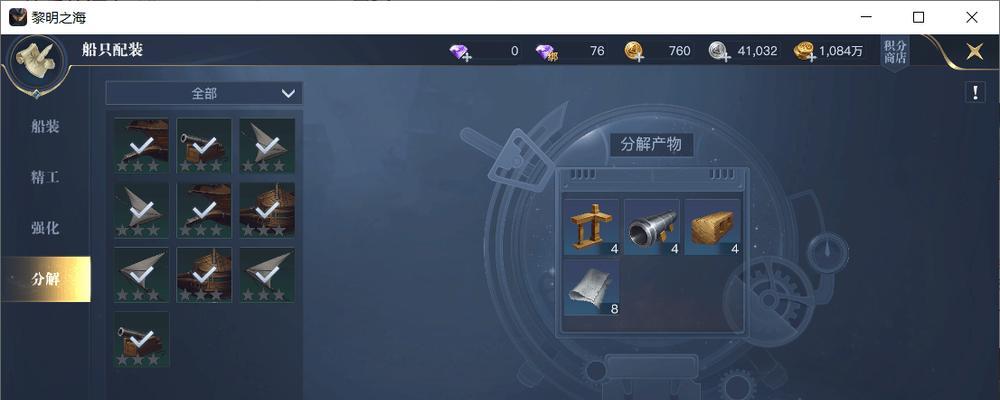The width and height of the screenshot is (1000, 400).
Task: Click the gold pile icon showing 1,084万
Action: pos(805,52)
